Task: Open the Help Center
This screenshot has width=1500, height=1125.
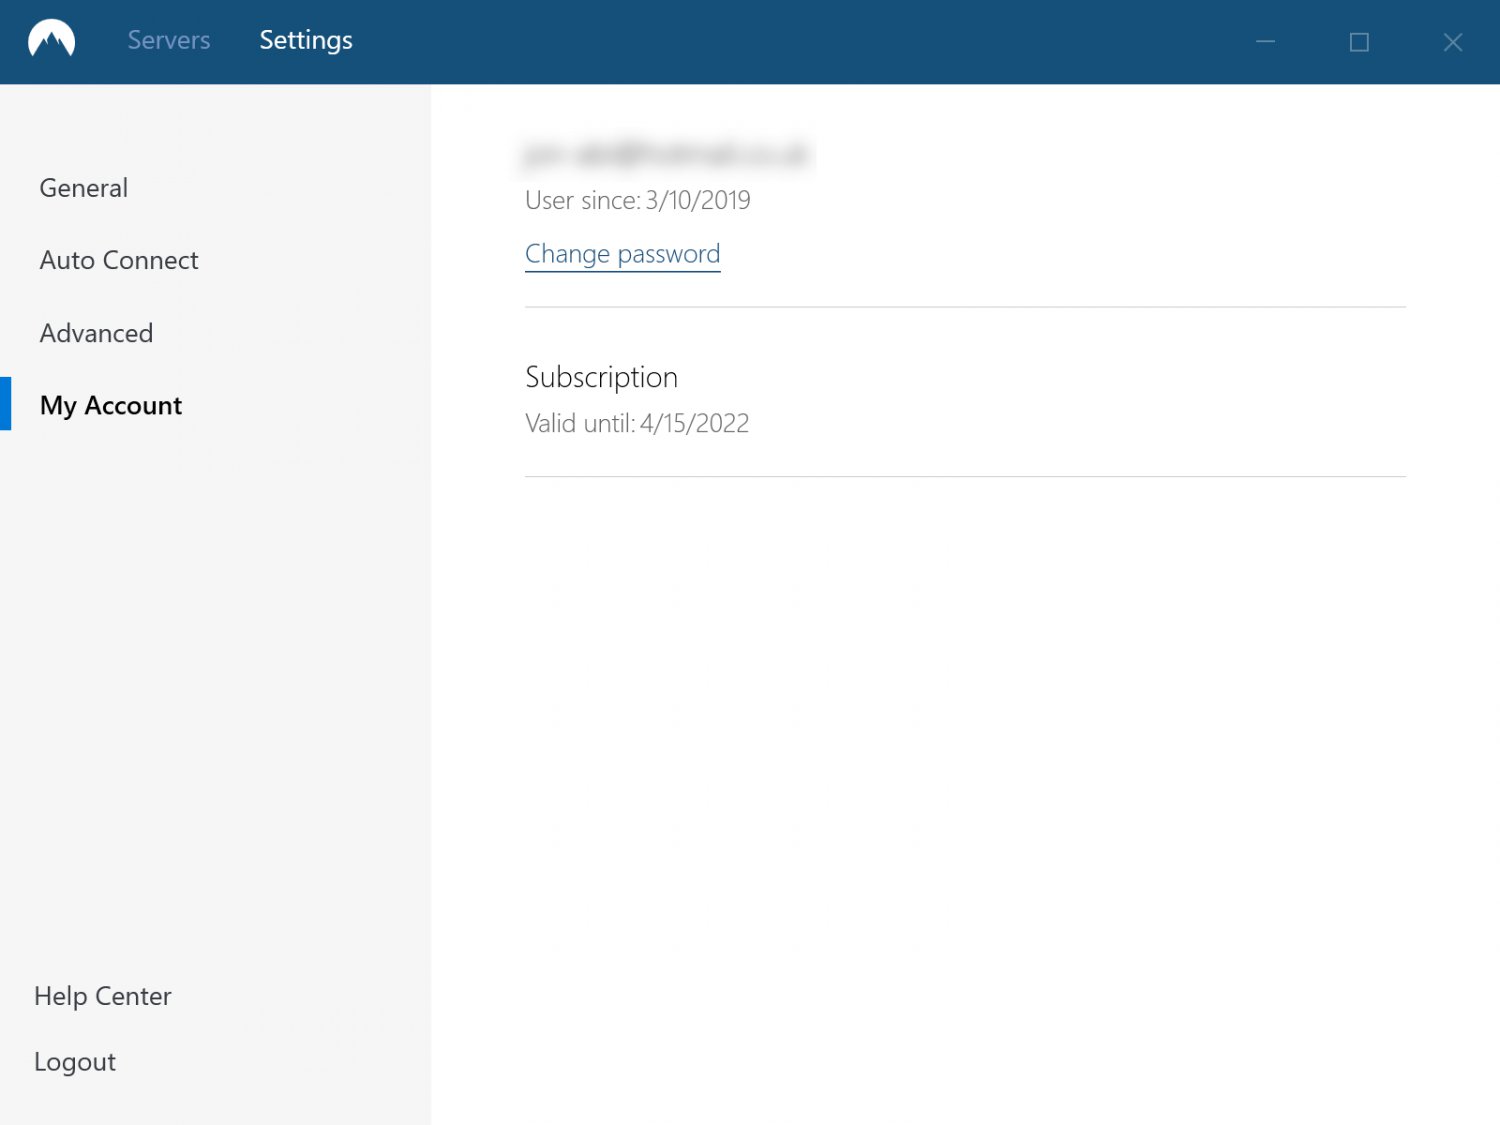Action: [103, 996]
